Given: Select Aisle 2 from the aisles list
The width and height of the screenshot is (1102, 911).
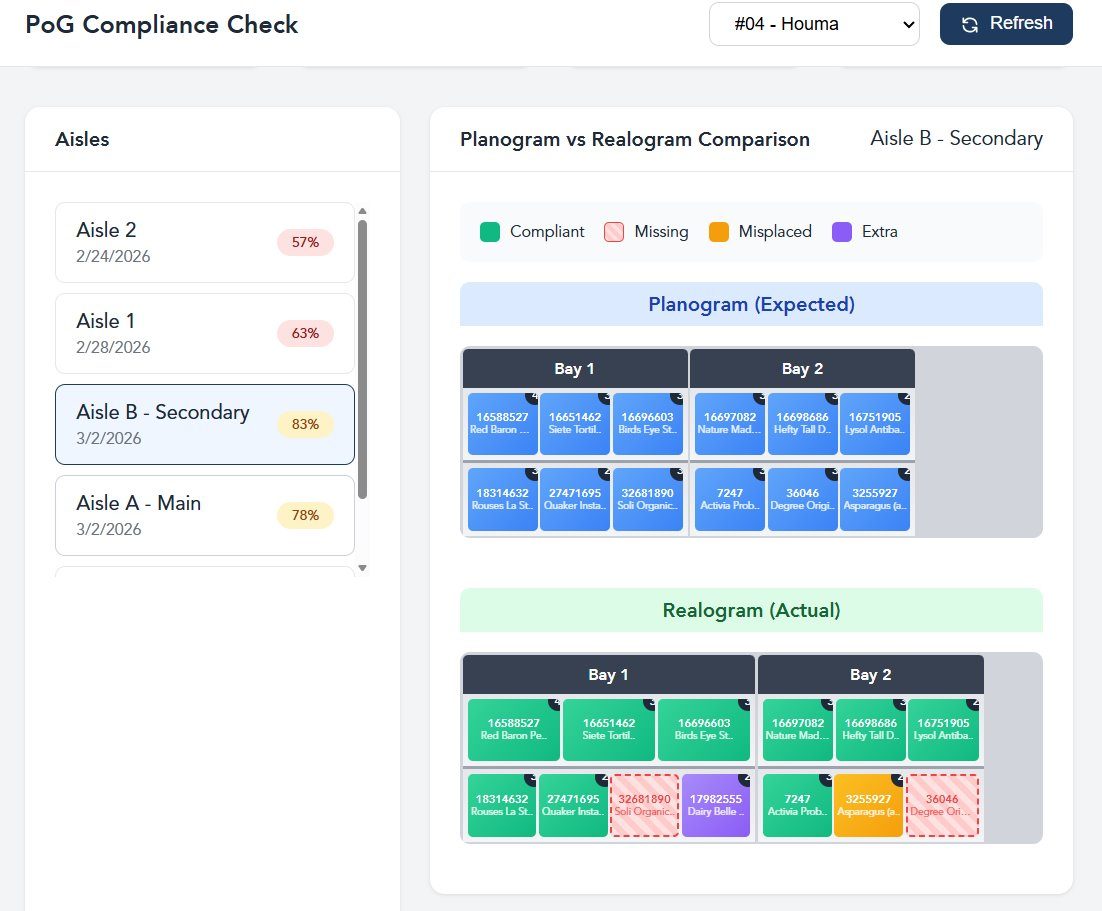Looking at the screenshot, I should (x=205, y=242).
